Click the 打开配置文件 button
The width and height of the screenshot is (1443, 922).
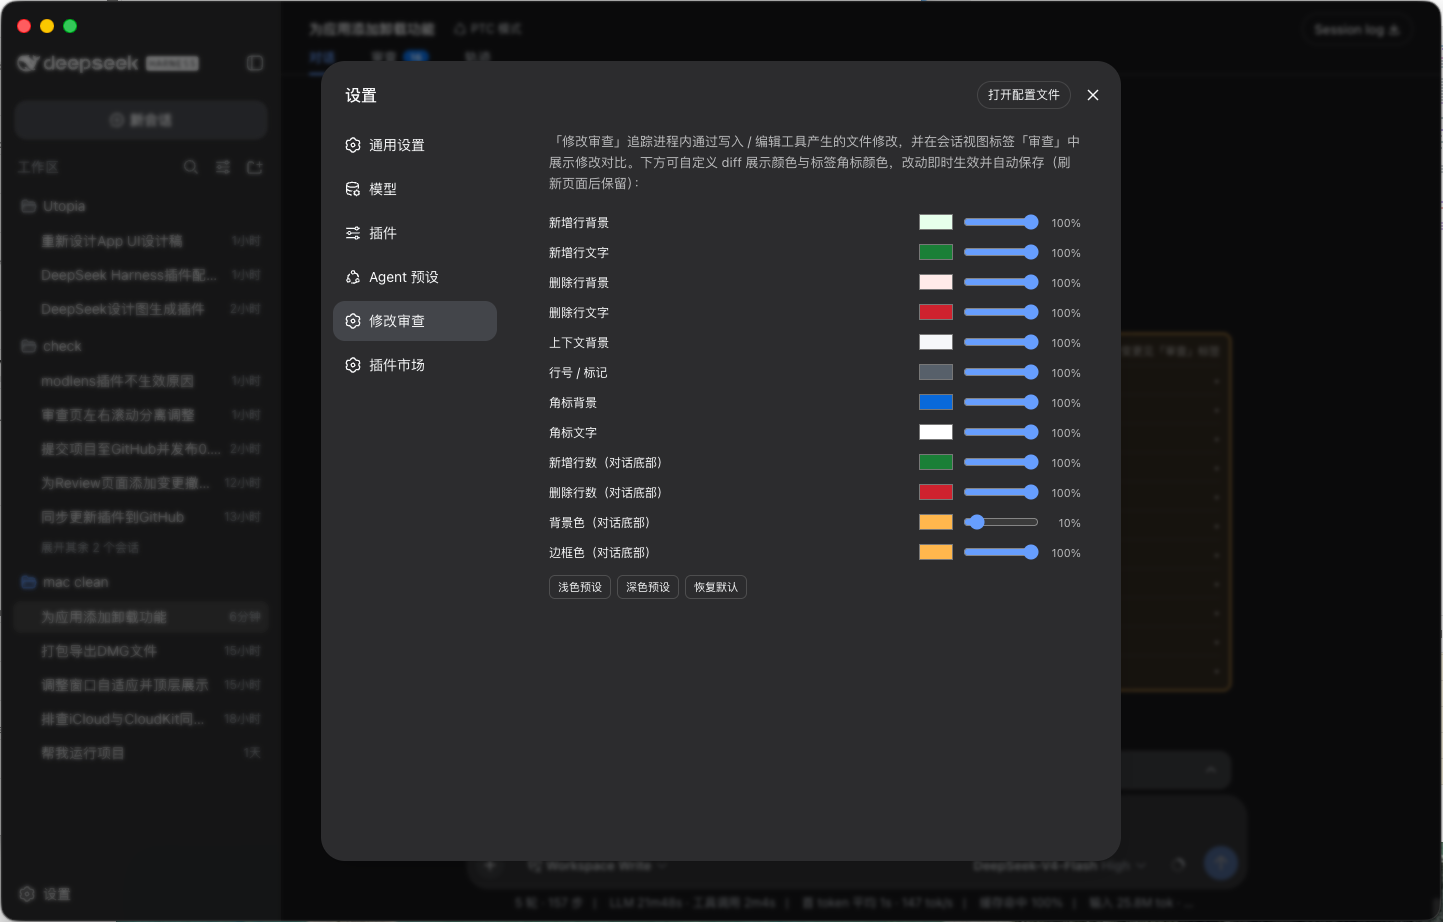pos(1024,95)
